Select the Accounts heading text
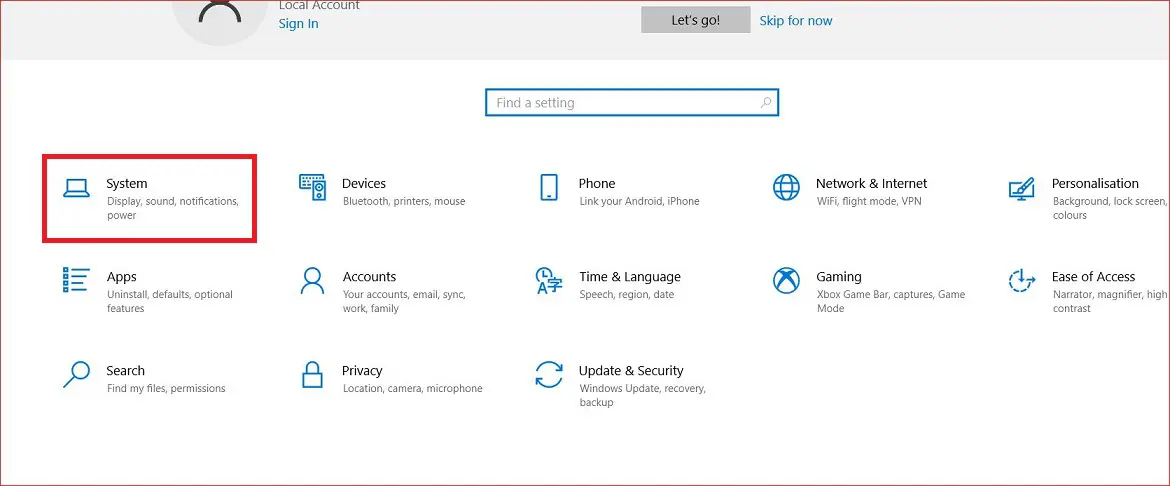This screenshot has height=486, width=1170. [369, 277]
